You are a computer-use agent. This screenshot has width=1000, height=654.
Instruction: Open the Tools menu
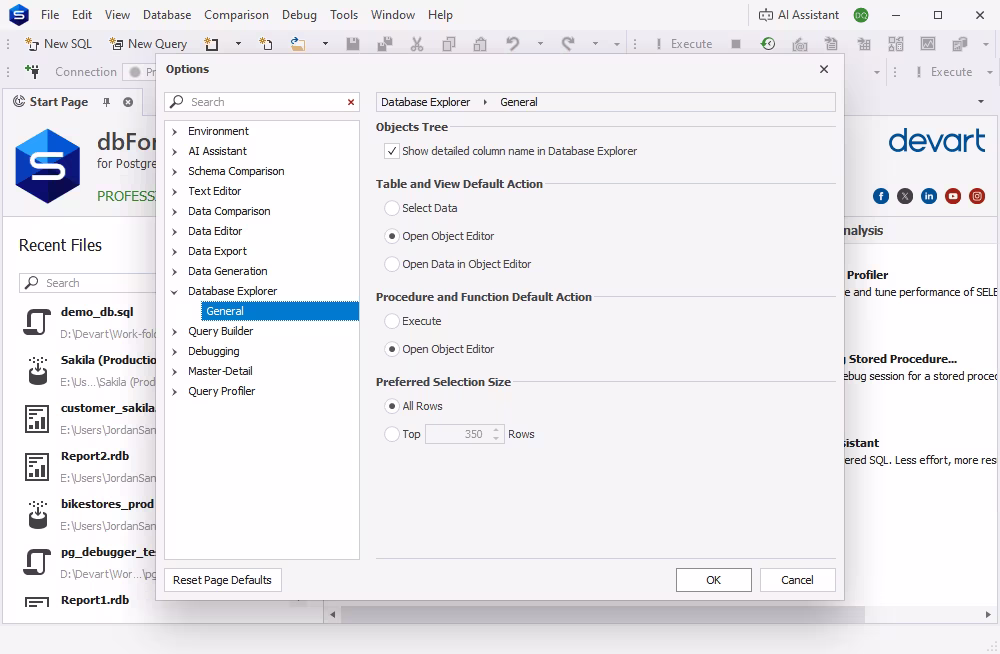tap(344, 15)
